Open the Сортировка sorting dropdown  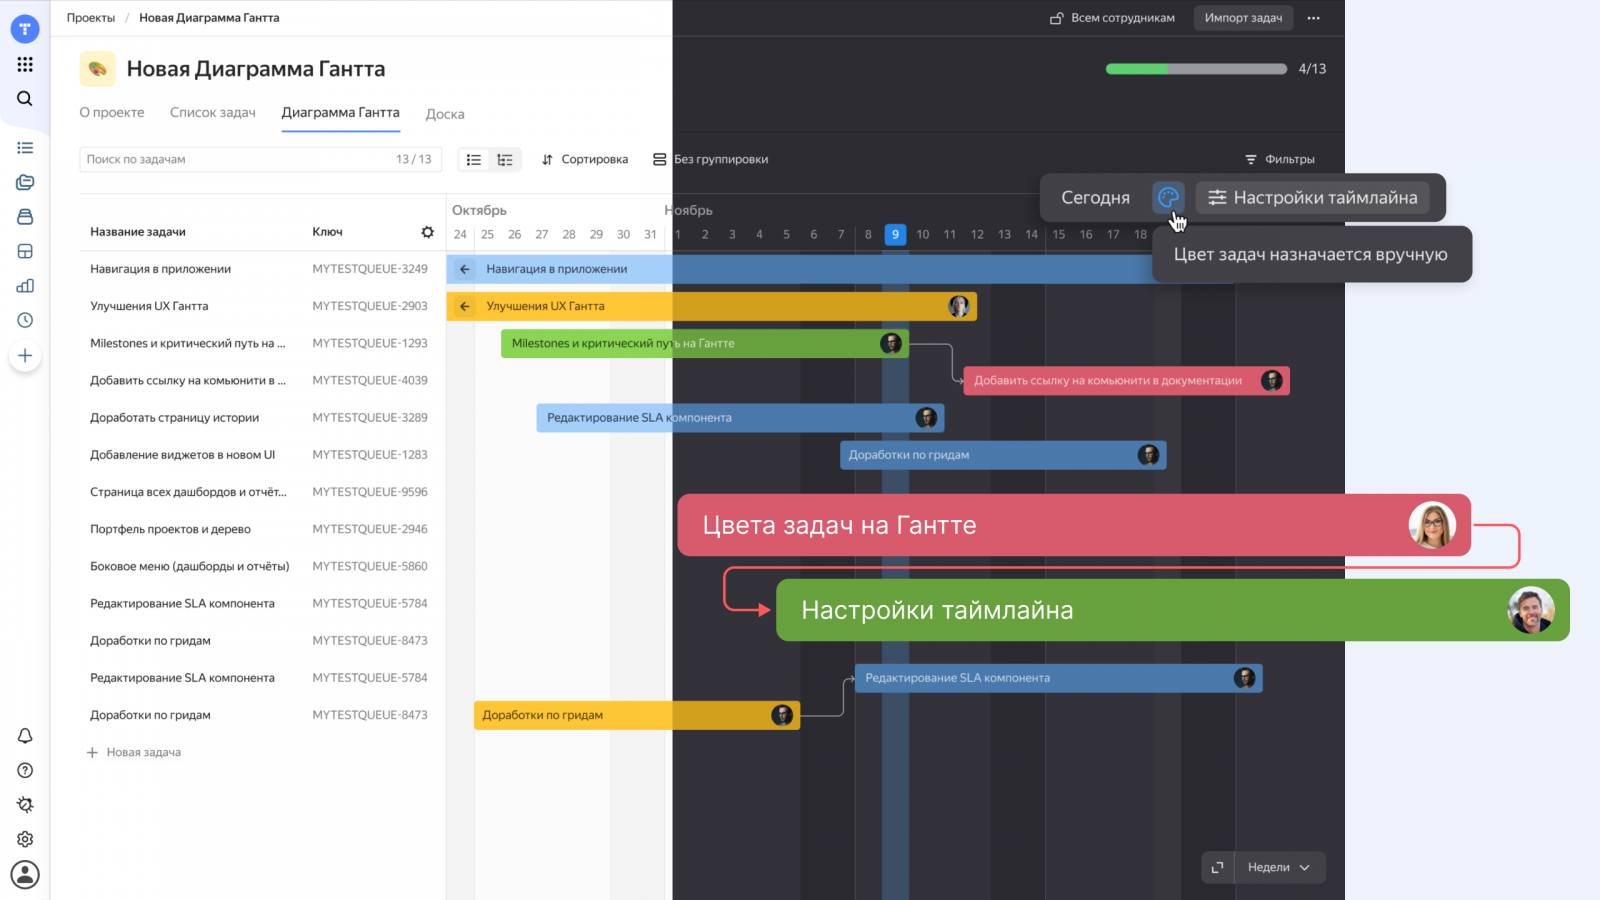tap(585, 160)
